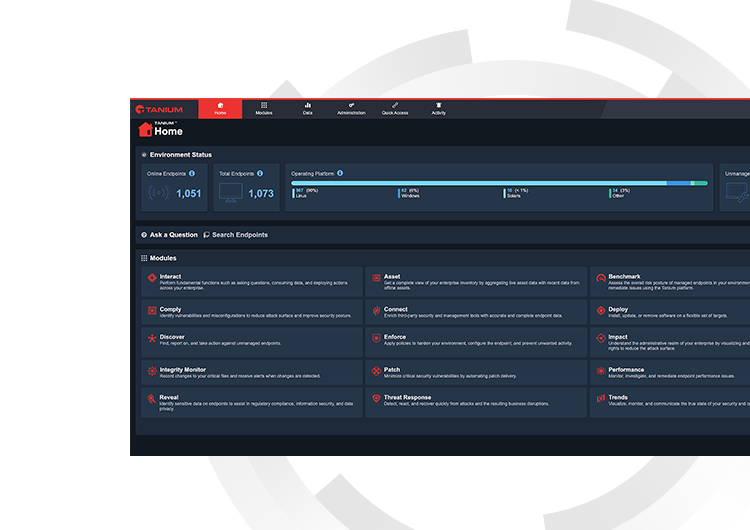This screenshot has height=530, width=750.
Task: Open the Discover module
Action: pos(252,342)
